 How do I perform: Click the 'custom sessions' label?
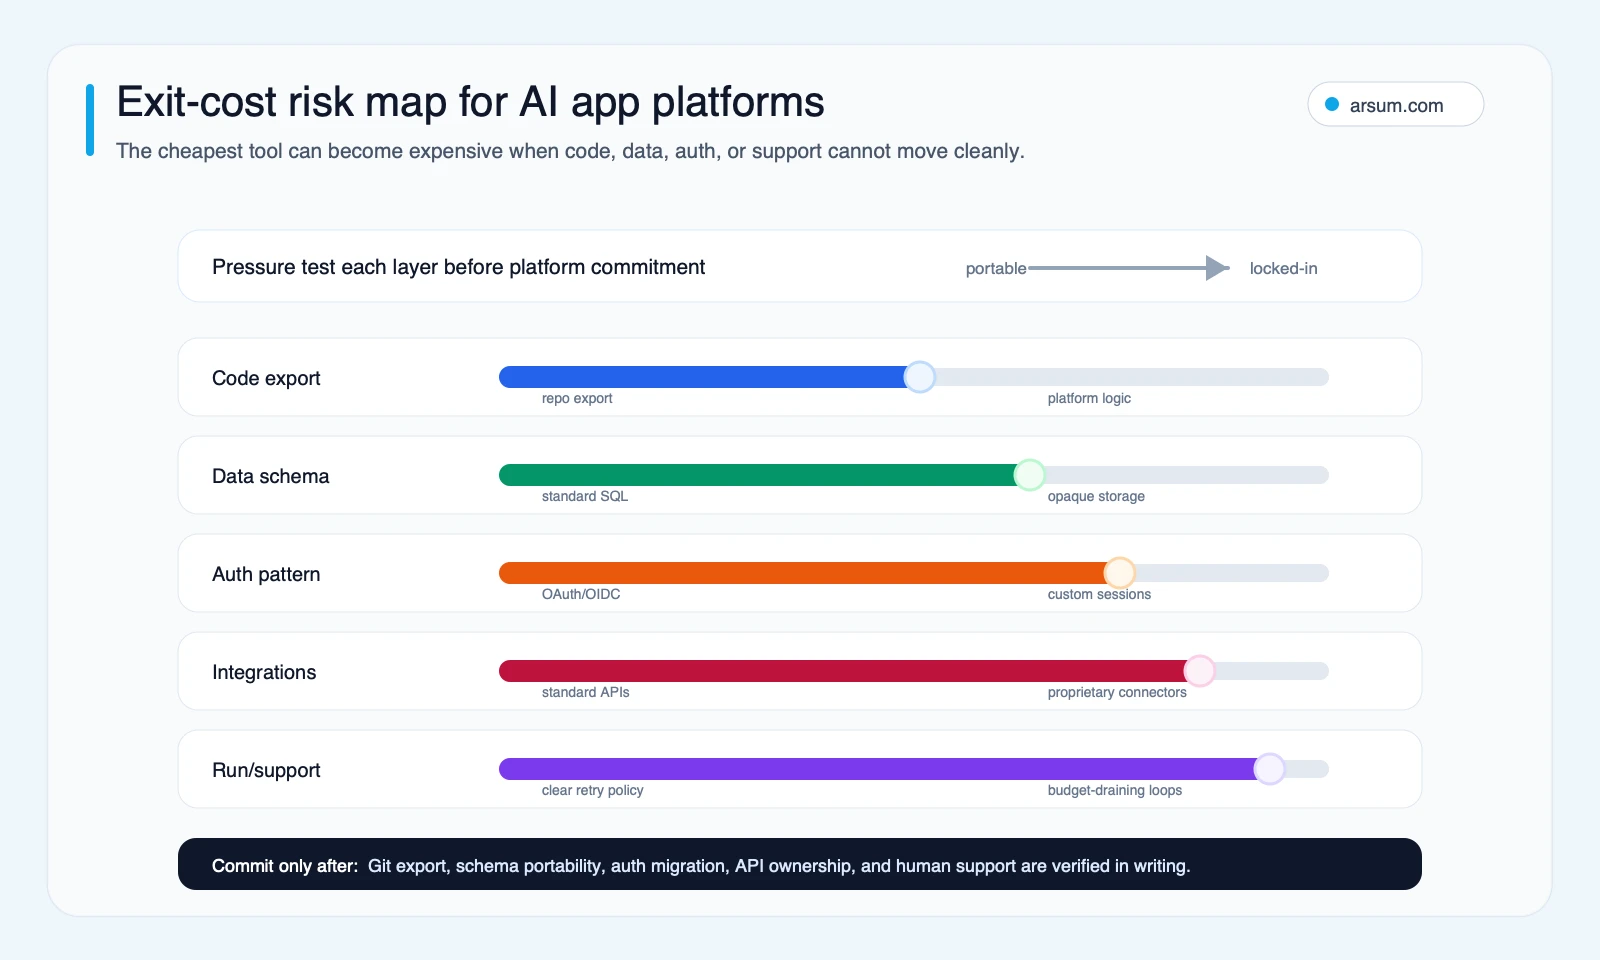(1099, 594)
